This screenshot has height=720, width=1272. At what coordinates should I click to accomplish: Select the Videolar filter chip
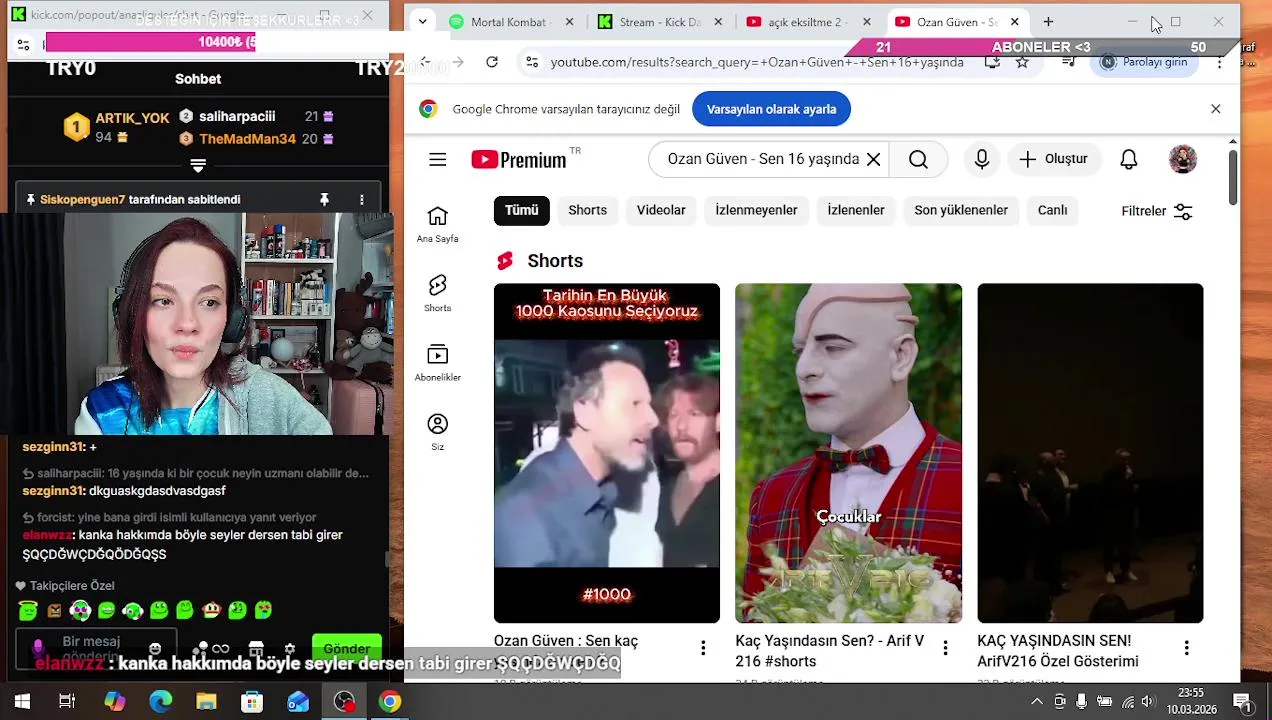pos(661,210)
